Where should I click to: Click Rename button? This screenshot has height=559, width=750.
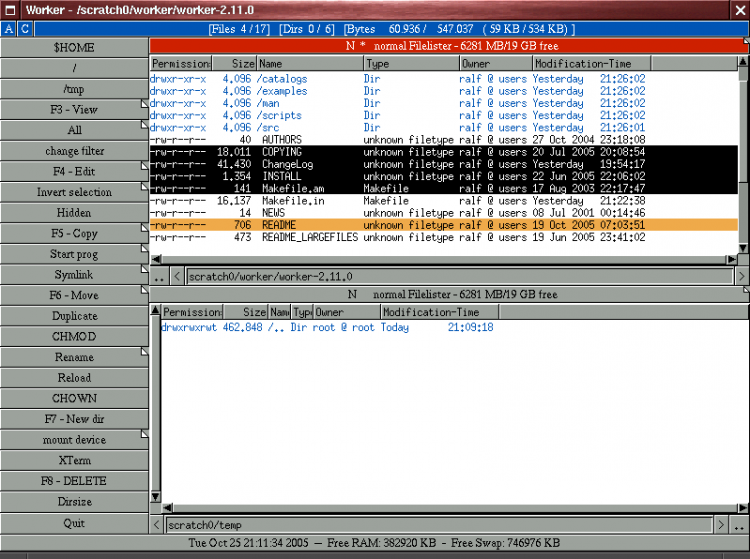pyautogui.click(x=74, y=357)
